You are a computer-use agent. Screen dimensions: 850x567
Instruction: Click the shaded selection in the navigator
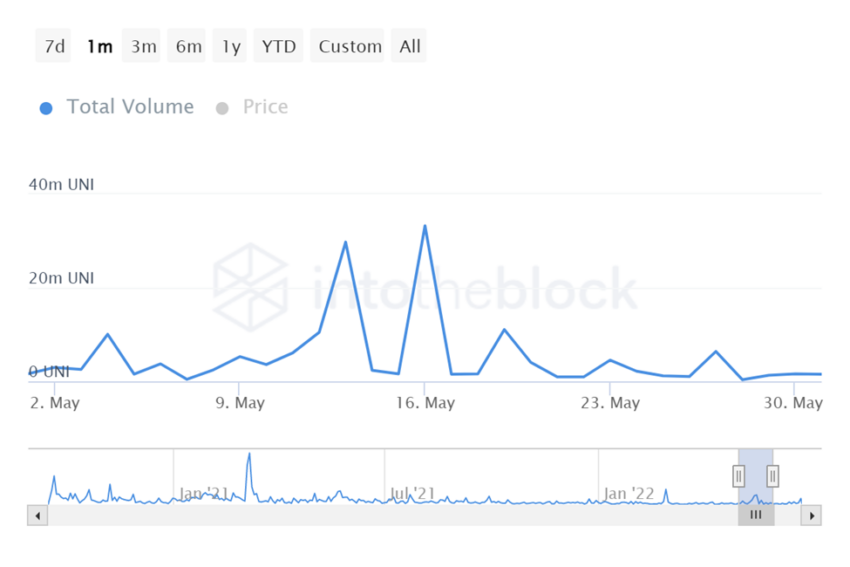pyautogui.click(x=756, y=488)
